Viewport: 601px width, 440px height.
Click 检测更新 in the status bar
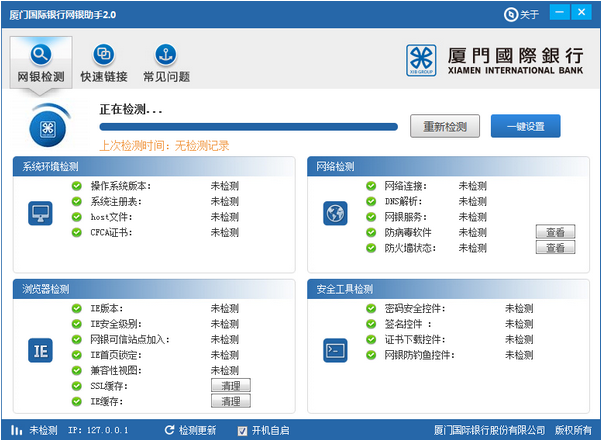click(190, 430)
